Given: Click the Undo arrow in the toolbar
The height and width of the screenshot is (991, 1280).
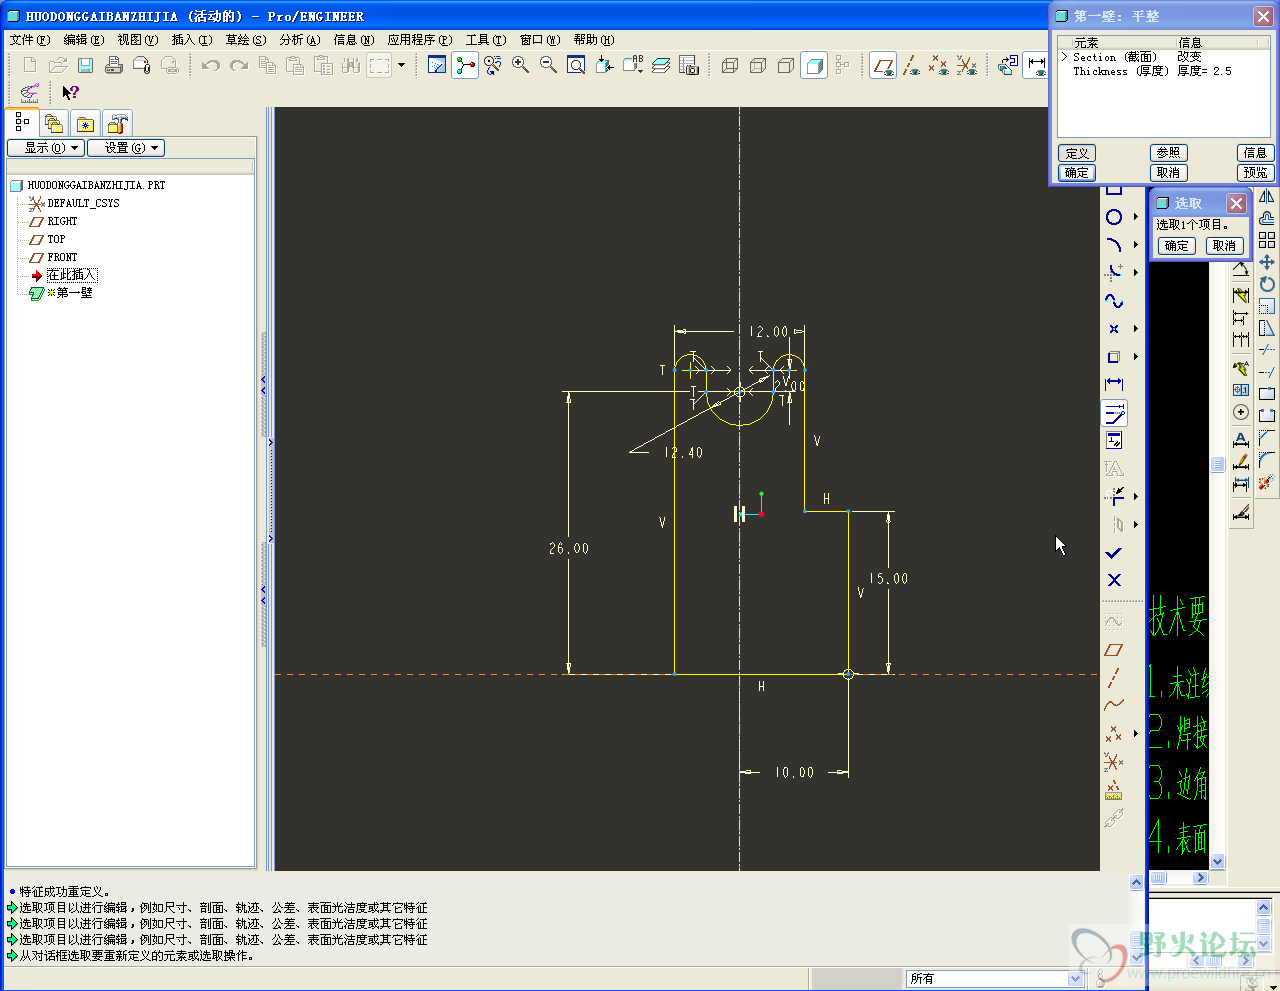Looking at the screenshot, I should (210, 65).
